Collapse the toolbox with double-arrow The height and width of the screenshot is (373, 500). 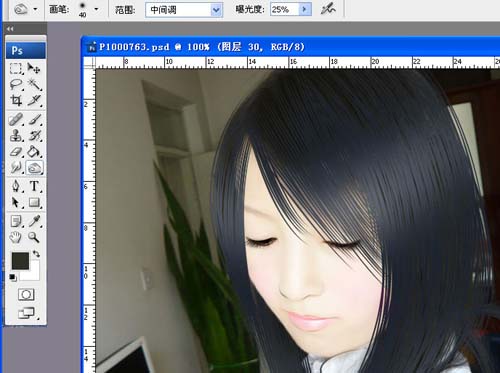coord(10,29)
